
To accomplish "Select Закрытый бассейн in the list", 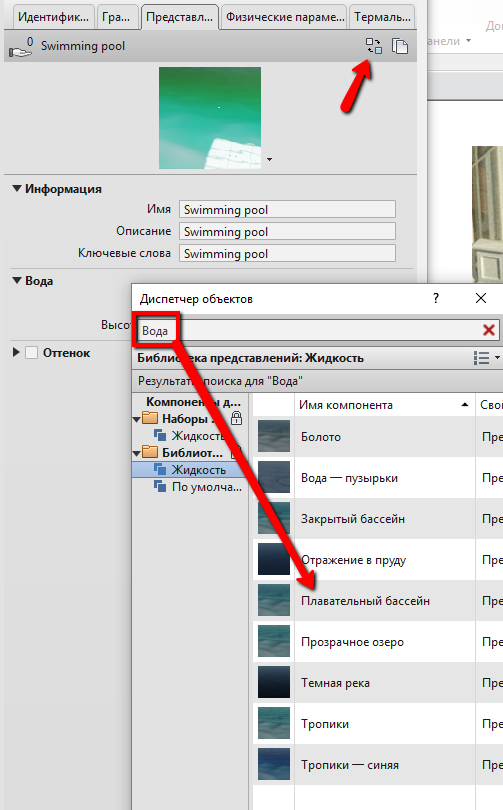I will tap(353, 519).
